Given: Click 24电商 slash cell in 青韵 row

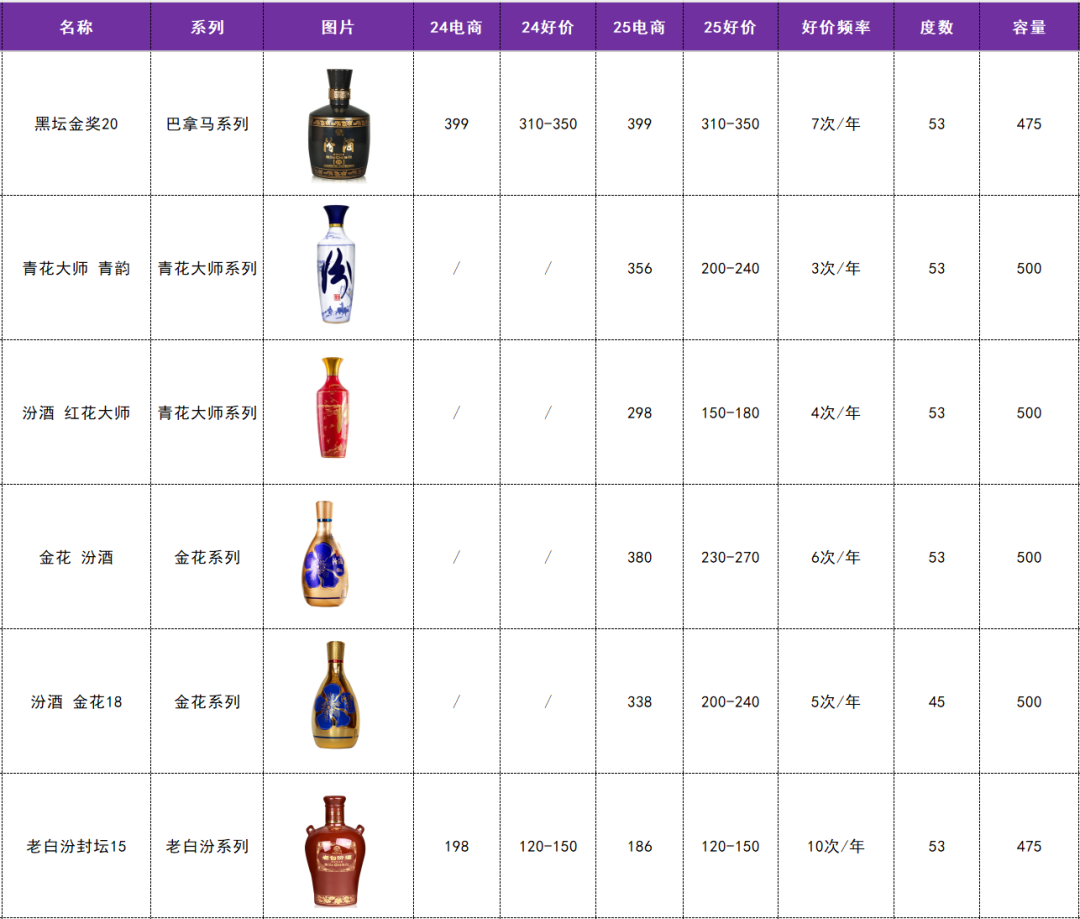Looking at the screenshot, I should tap(456, 269).
